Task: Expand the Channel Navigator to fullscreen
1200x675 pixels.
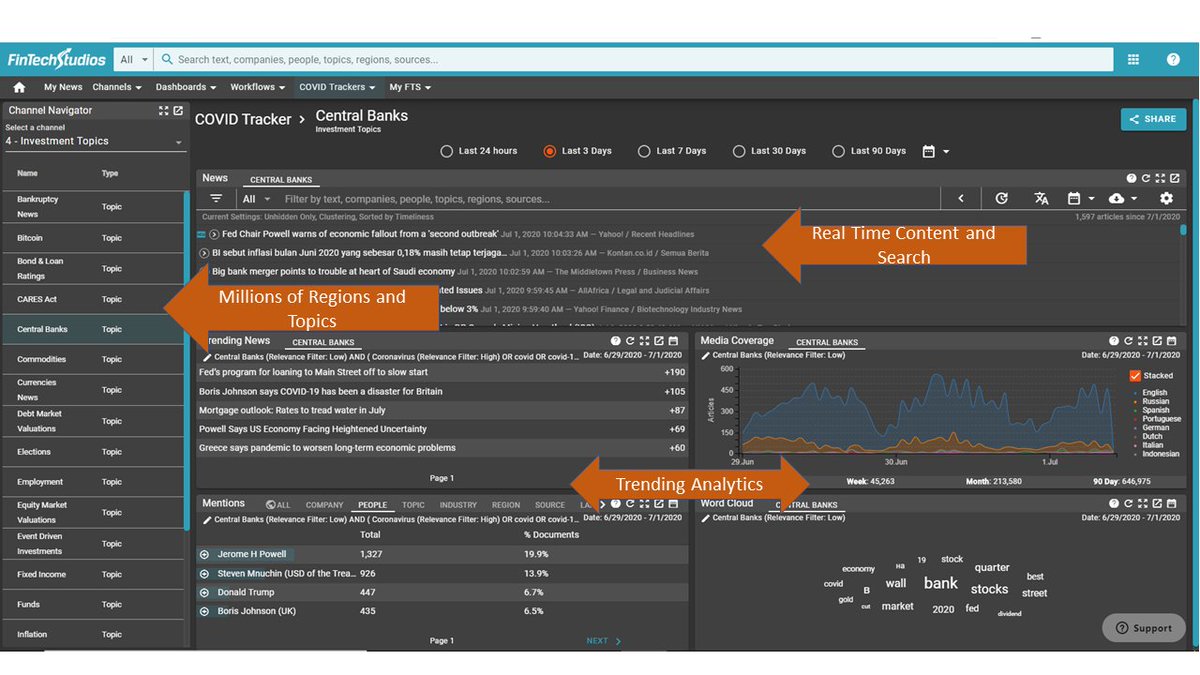Action: pyautogui.click(x=164, y=111)
